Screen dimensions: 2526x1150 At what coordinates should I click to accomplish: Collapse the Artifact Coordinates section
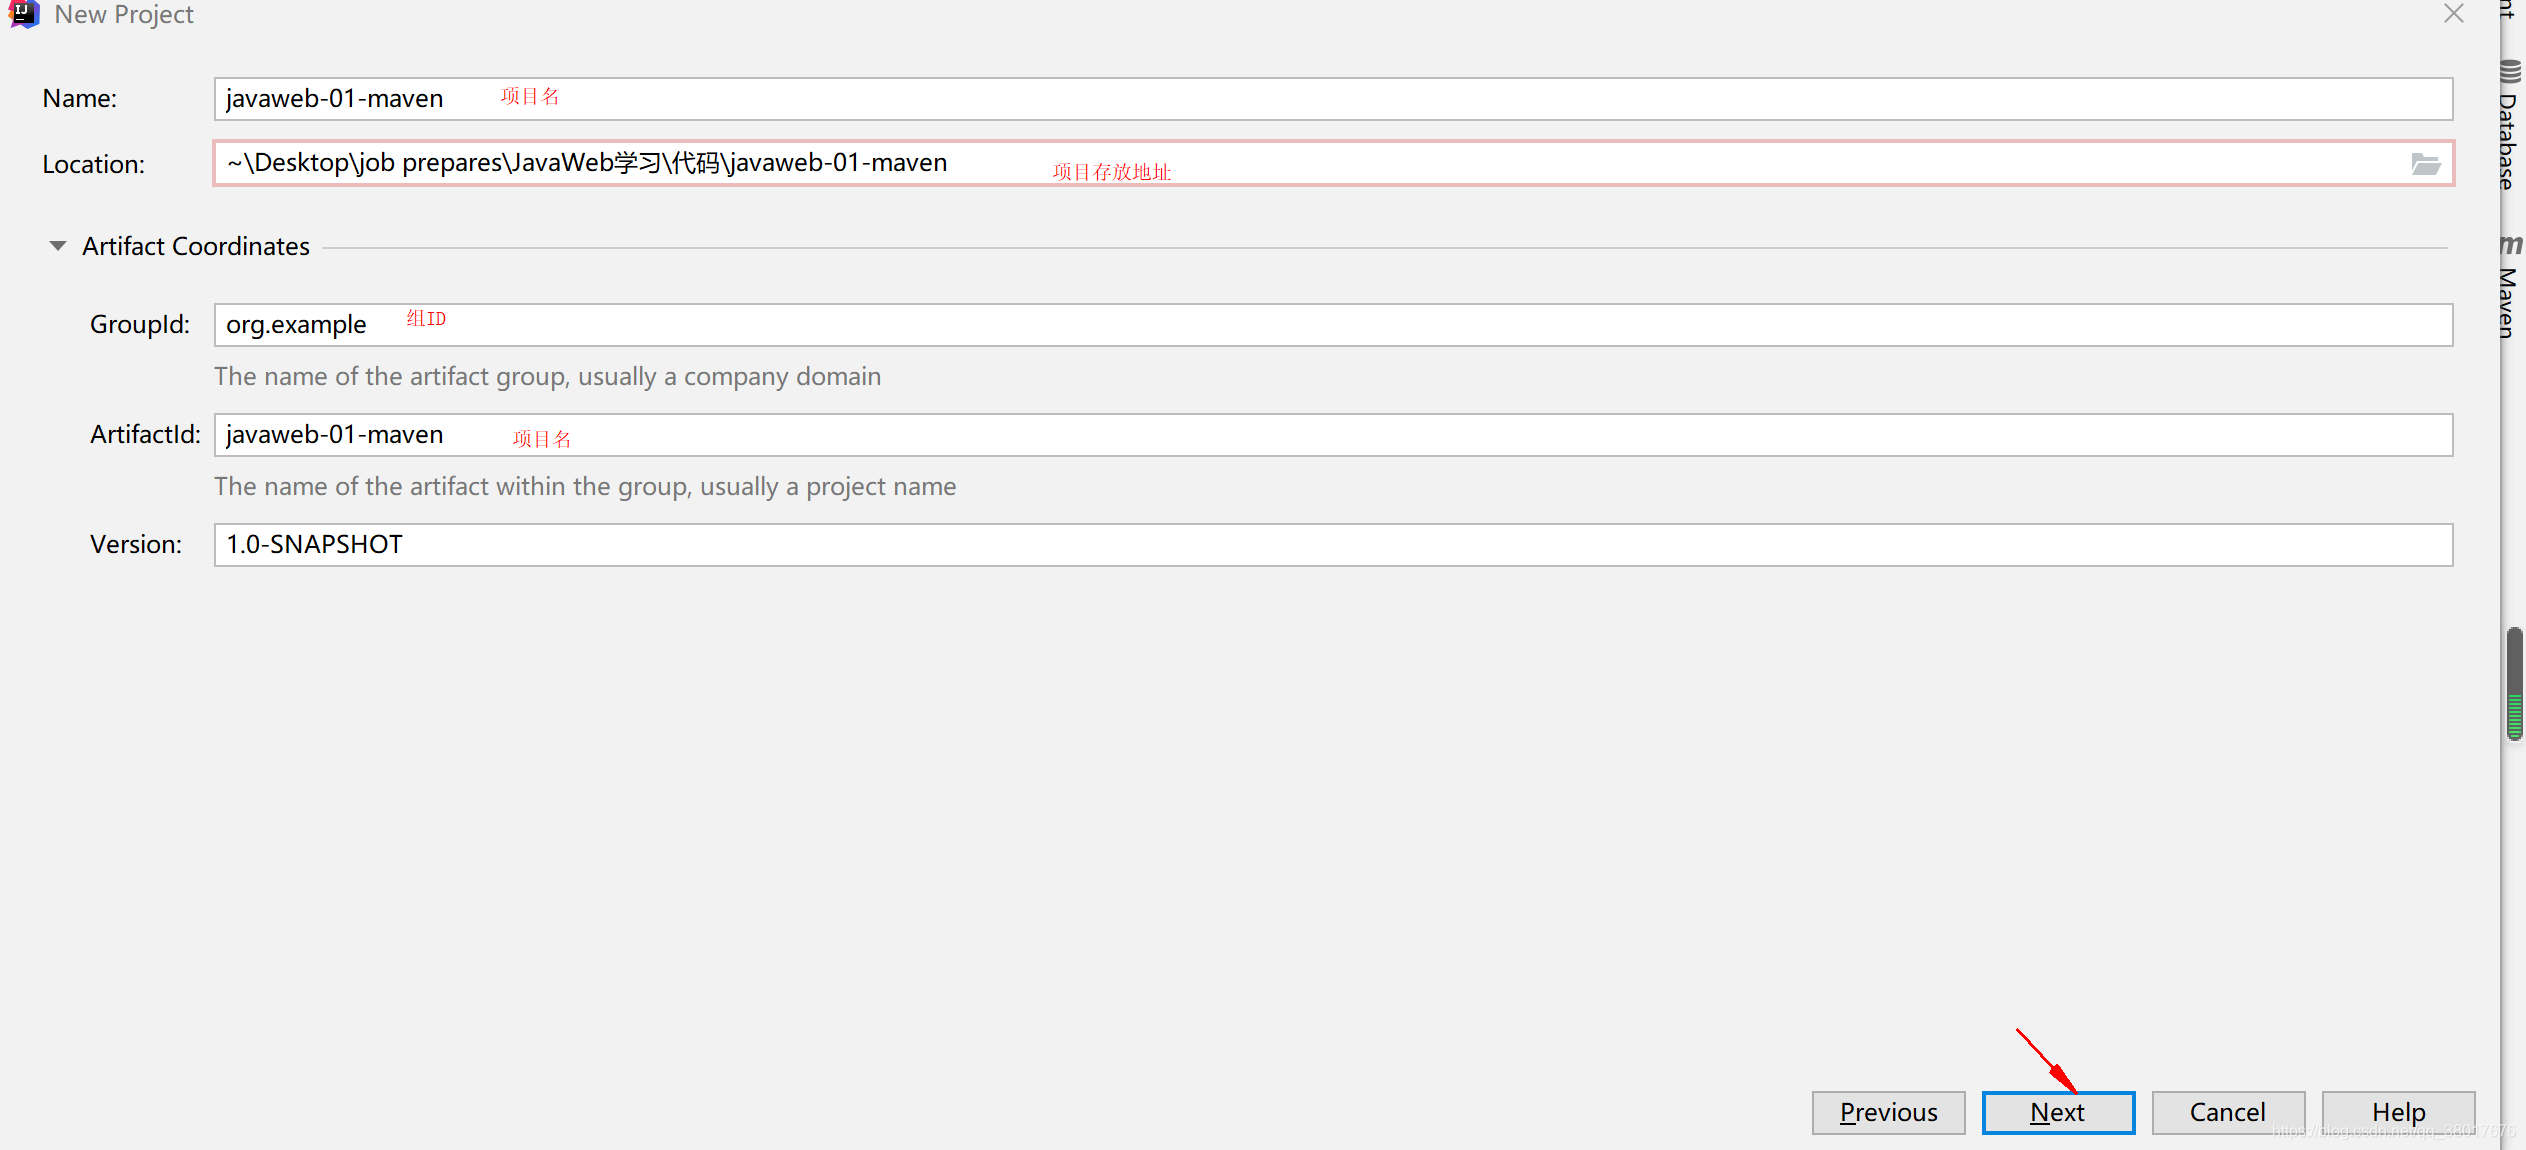pos(58,246)
